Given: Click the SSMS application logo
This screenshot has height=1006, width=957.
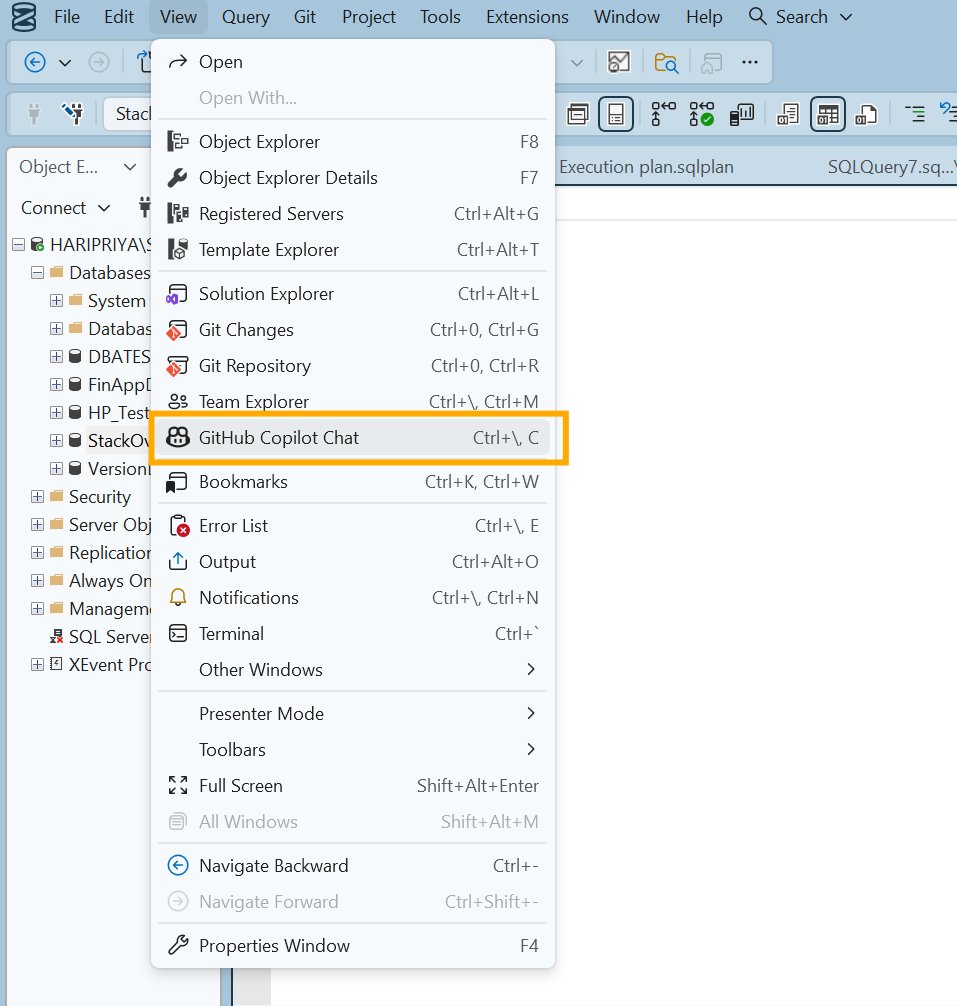Looking at the screenshot, I should [x=24, y=17].
